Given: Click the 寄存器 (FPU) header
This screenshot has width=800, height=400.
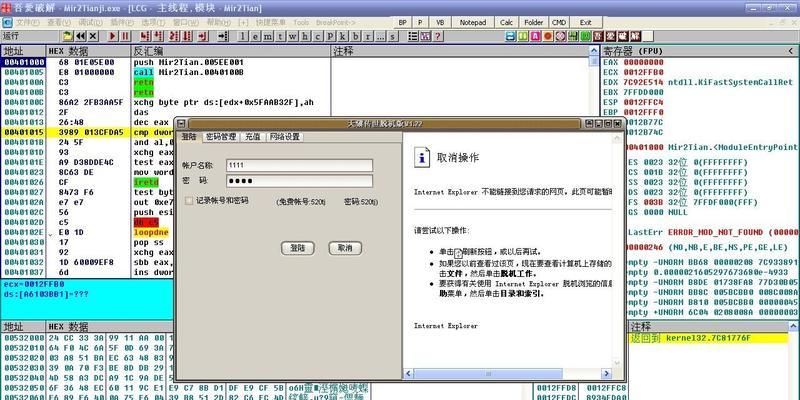Looking at the screenshot, I should [633, 51].
